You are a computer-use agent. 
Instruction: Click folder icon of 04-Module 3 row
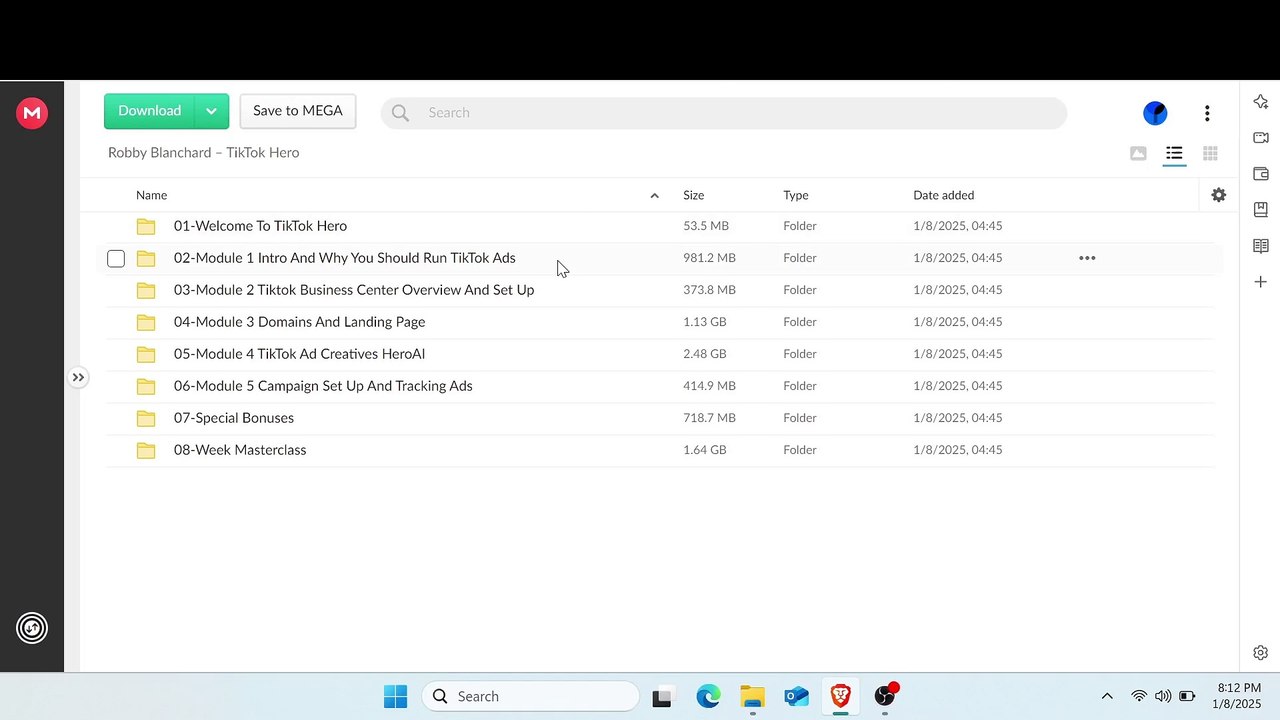[146, 322]
